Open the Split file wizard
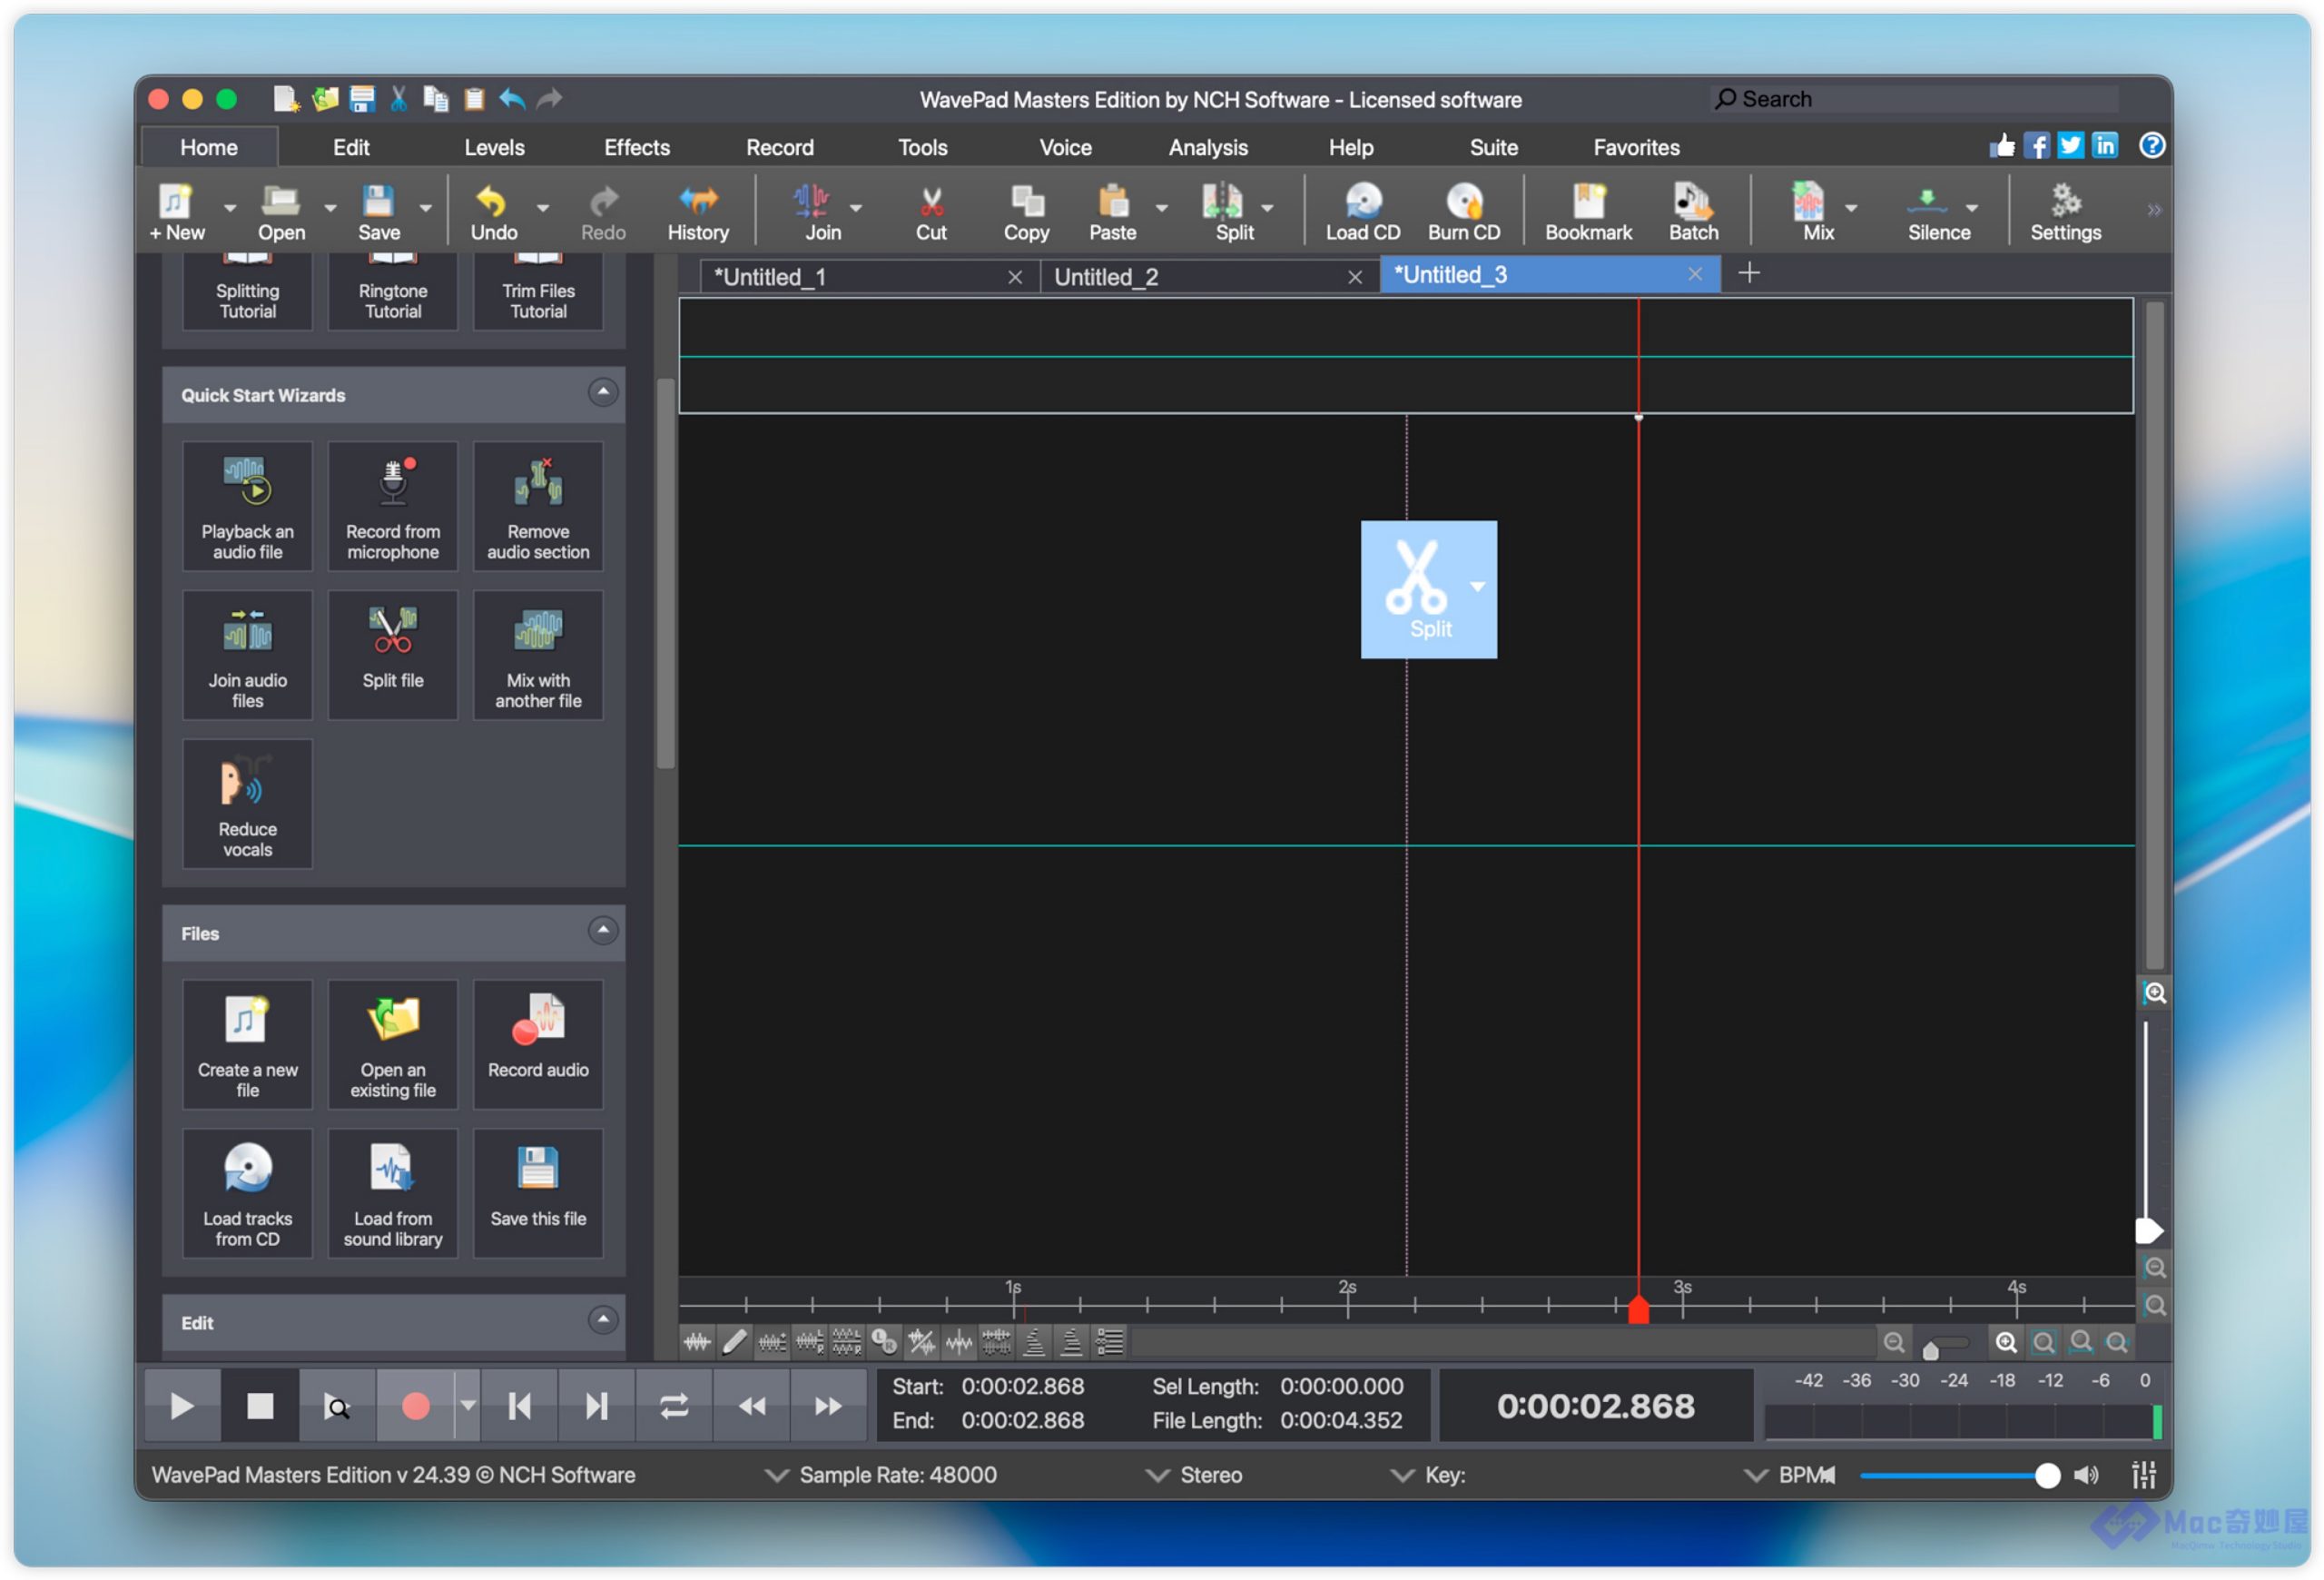 (x=393, y=655)
